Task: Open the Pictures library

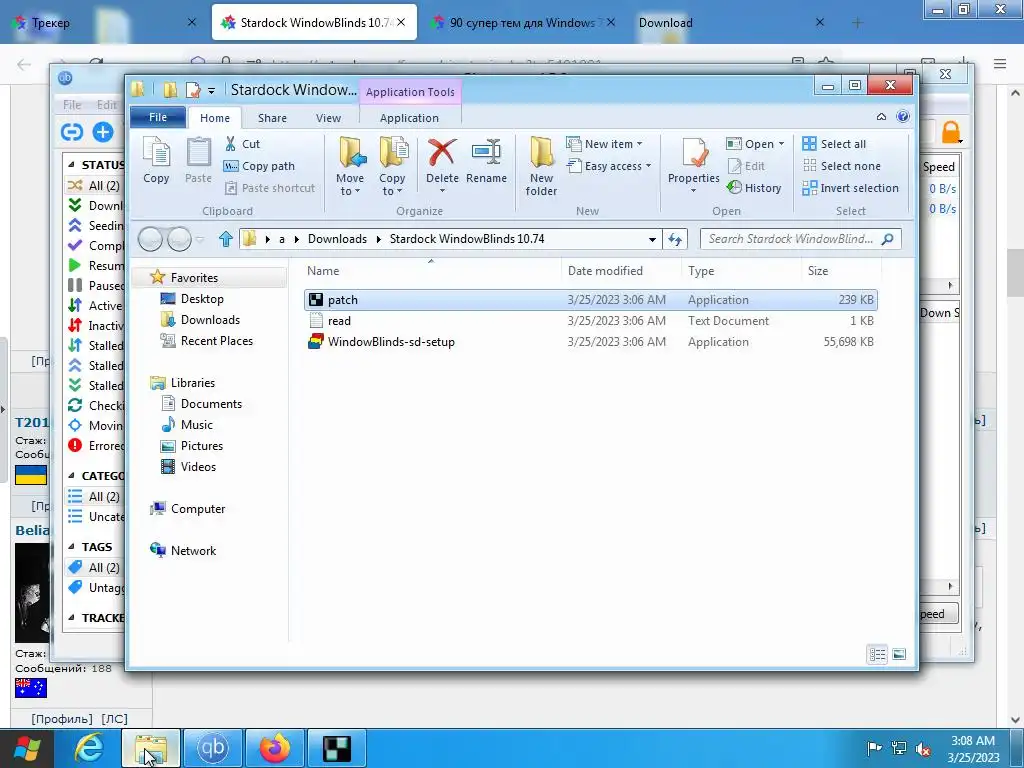Action: pyautogui.click(x=192, y=445)
